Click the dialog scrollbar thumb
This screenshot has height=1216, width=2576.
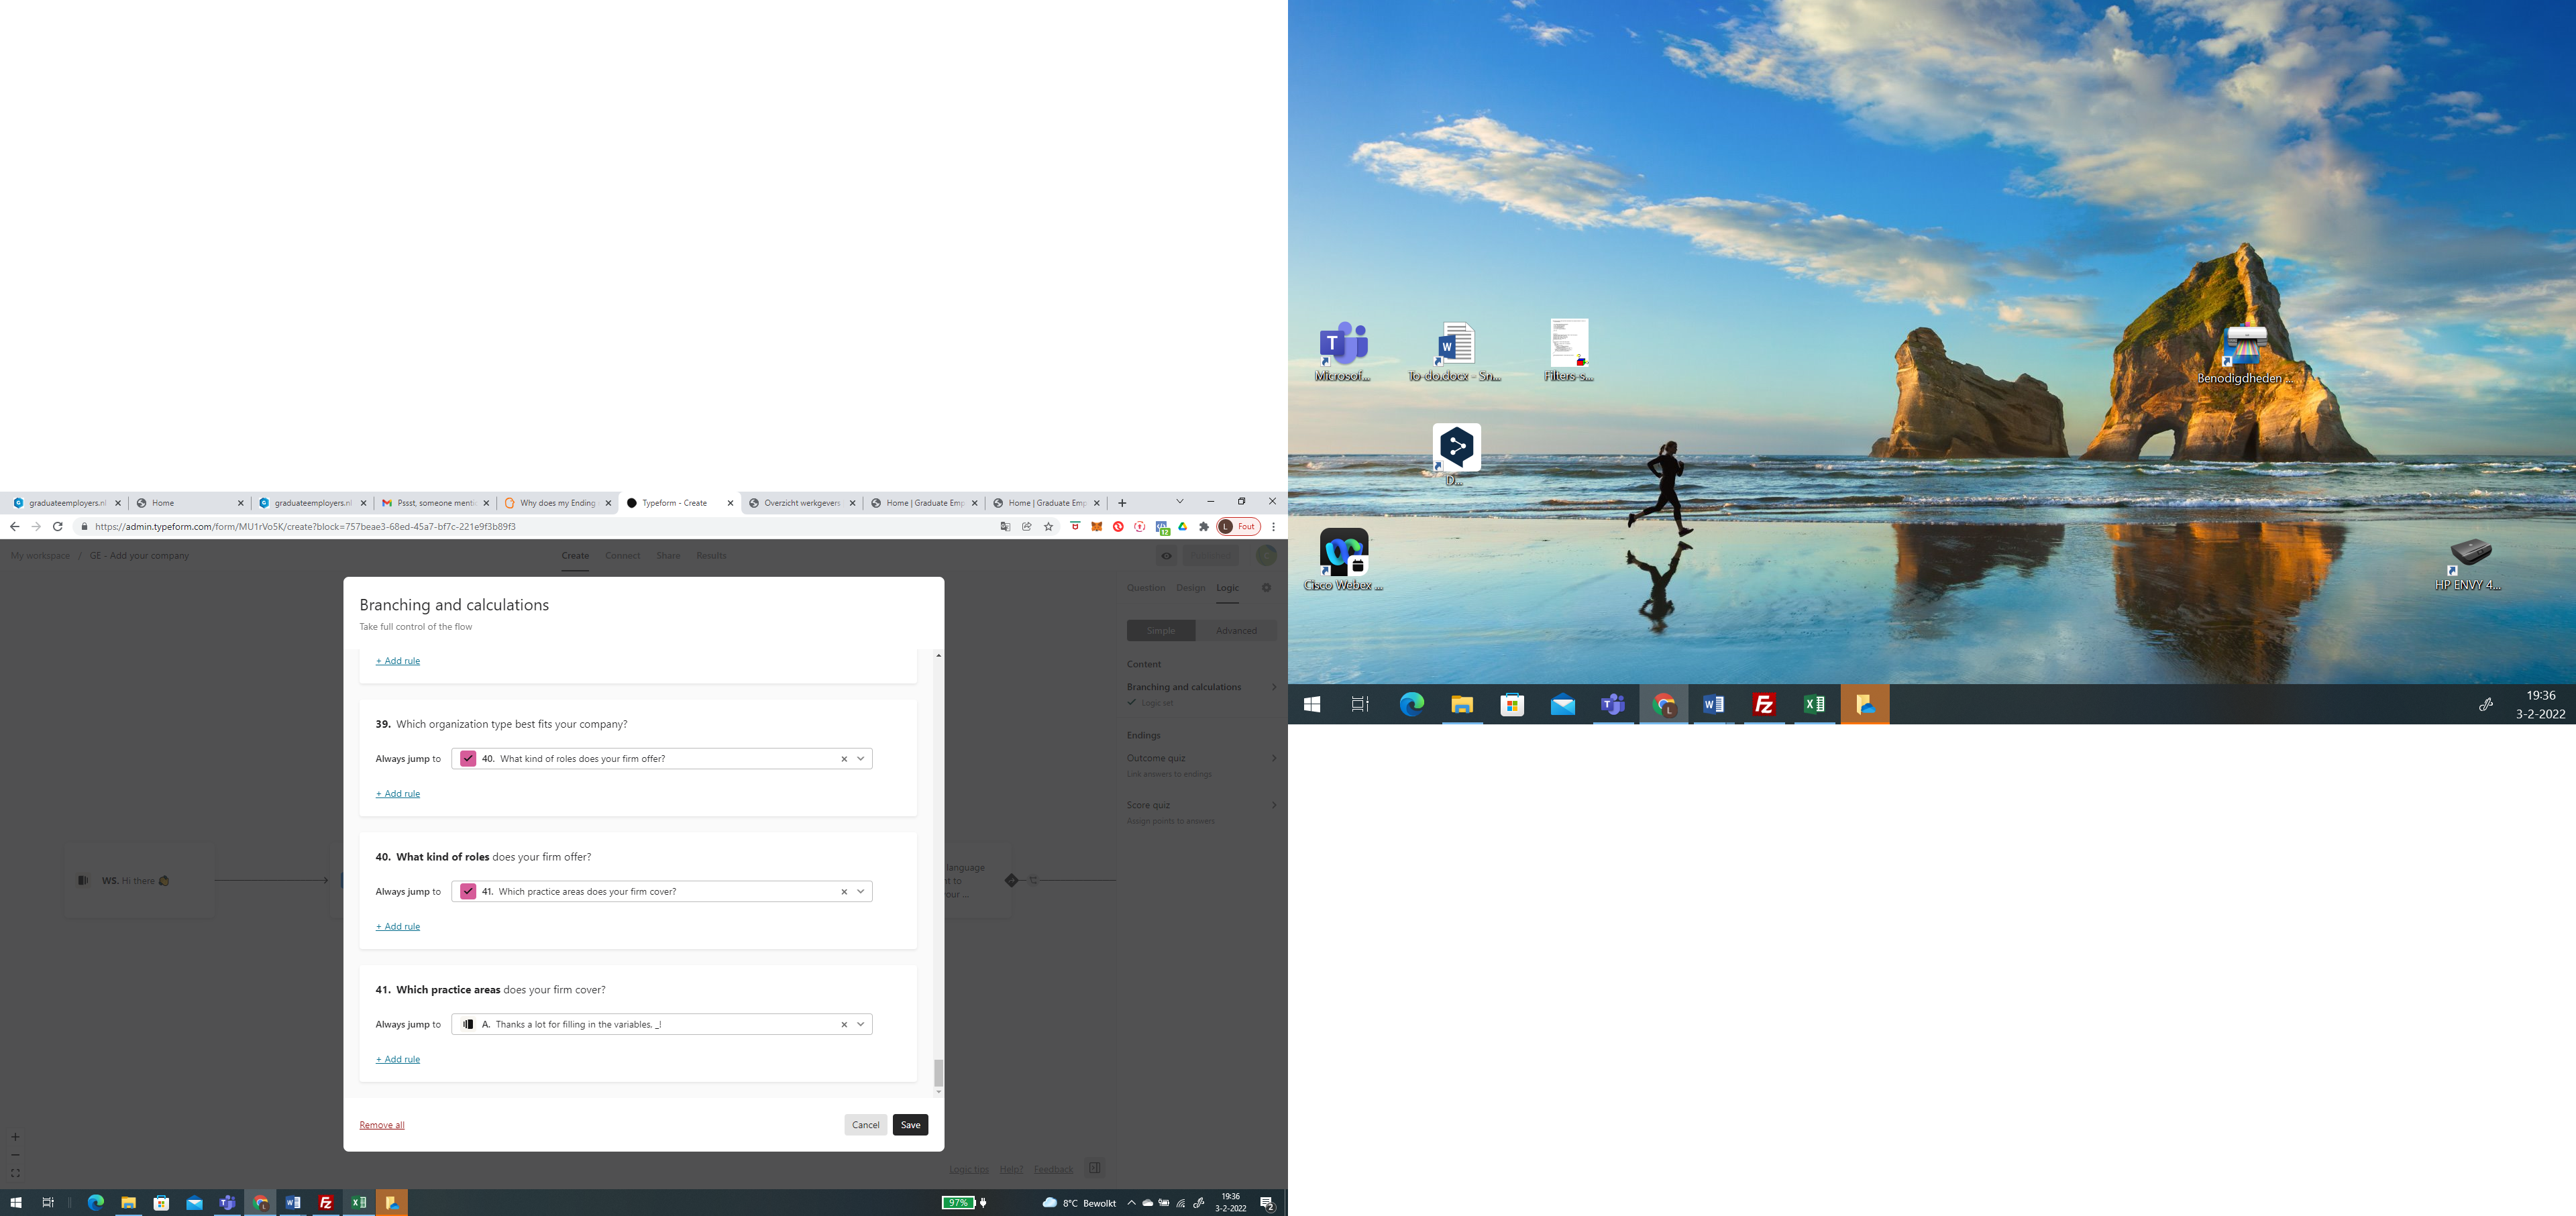tap(938, 1073)
